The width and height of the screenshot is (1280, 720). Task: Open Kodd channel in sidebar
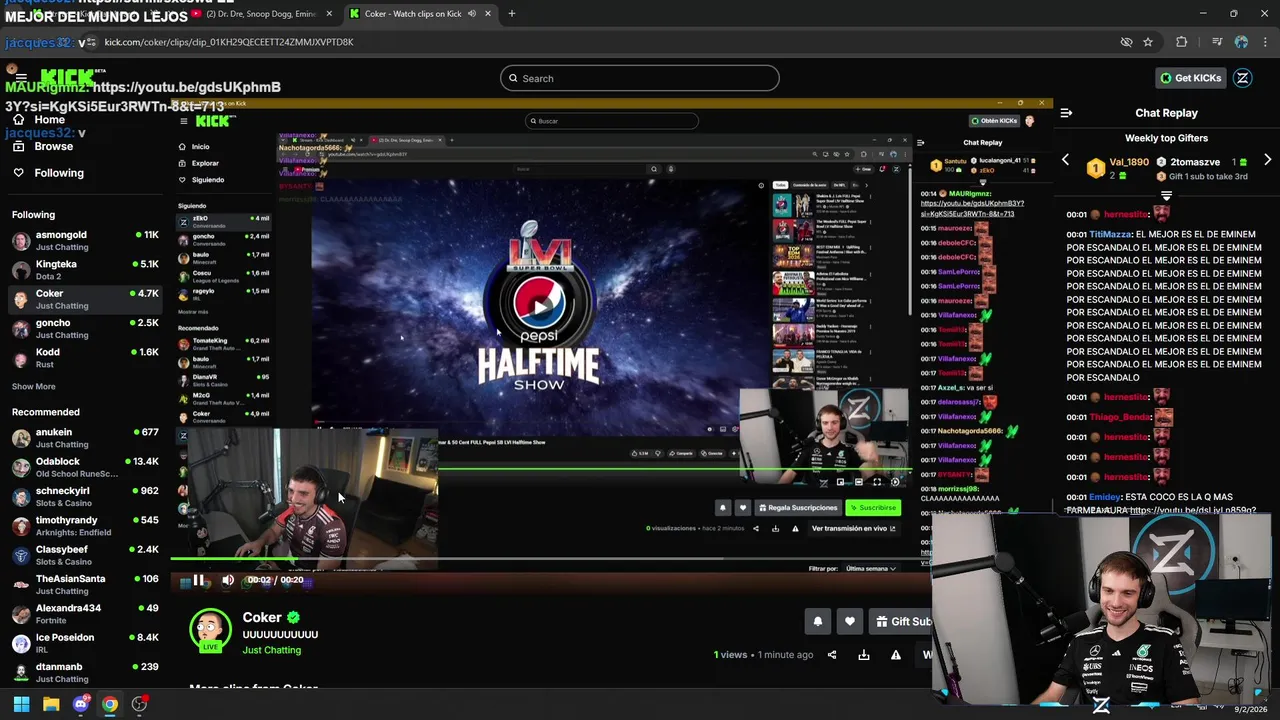click(85, 358)
